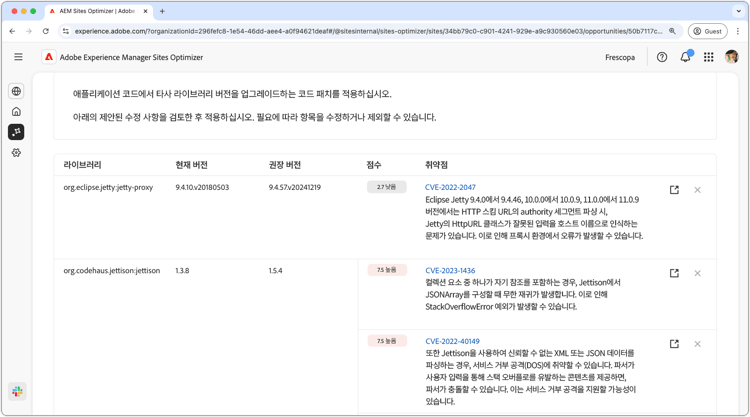
Task: Select the AEM Sites Optimizer browser tab
Action: click(99, 11)
